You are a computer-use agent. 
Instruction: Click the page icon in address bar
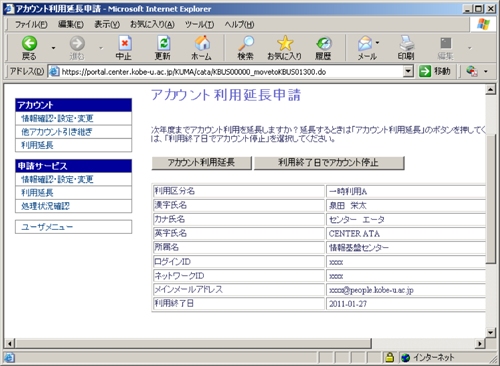[x=54, y=71]
